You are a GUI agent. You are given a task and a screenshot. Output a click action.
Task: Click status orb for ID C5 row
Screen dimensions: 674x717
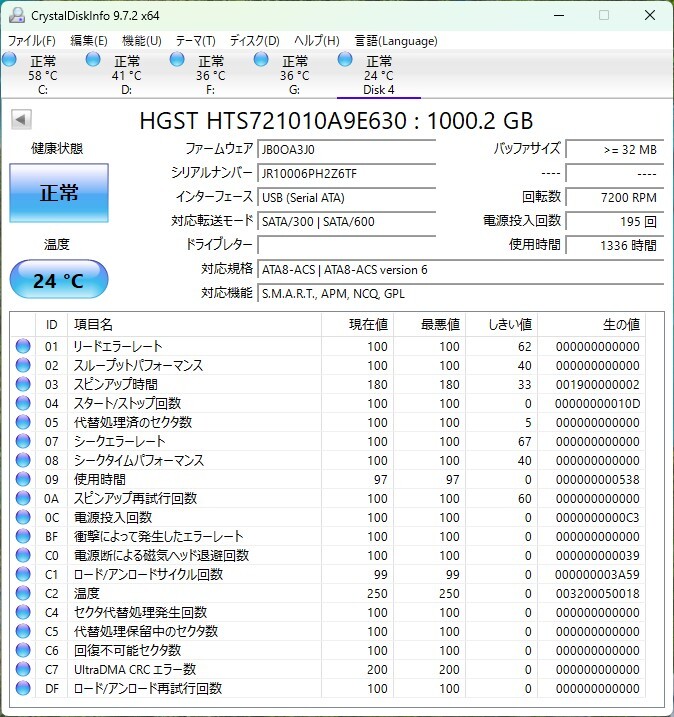pyautogui.click(x=23, y=631)
